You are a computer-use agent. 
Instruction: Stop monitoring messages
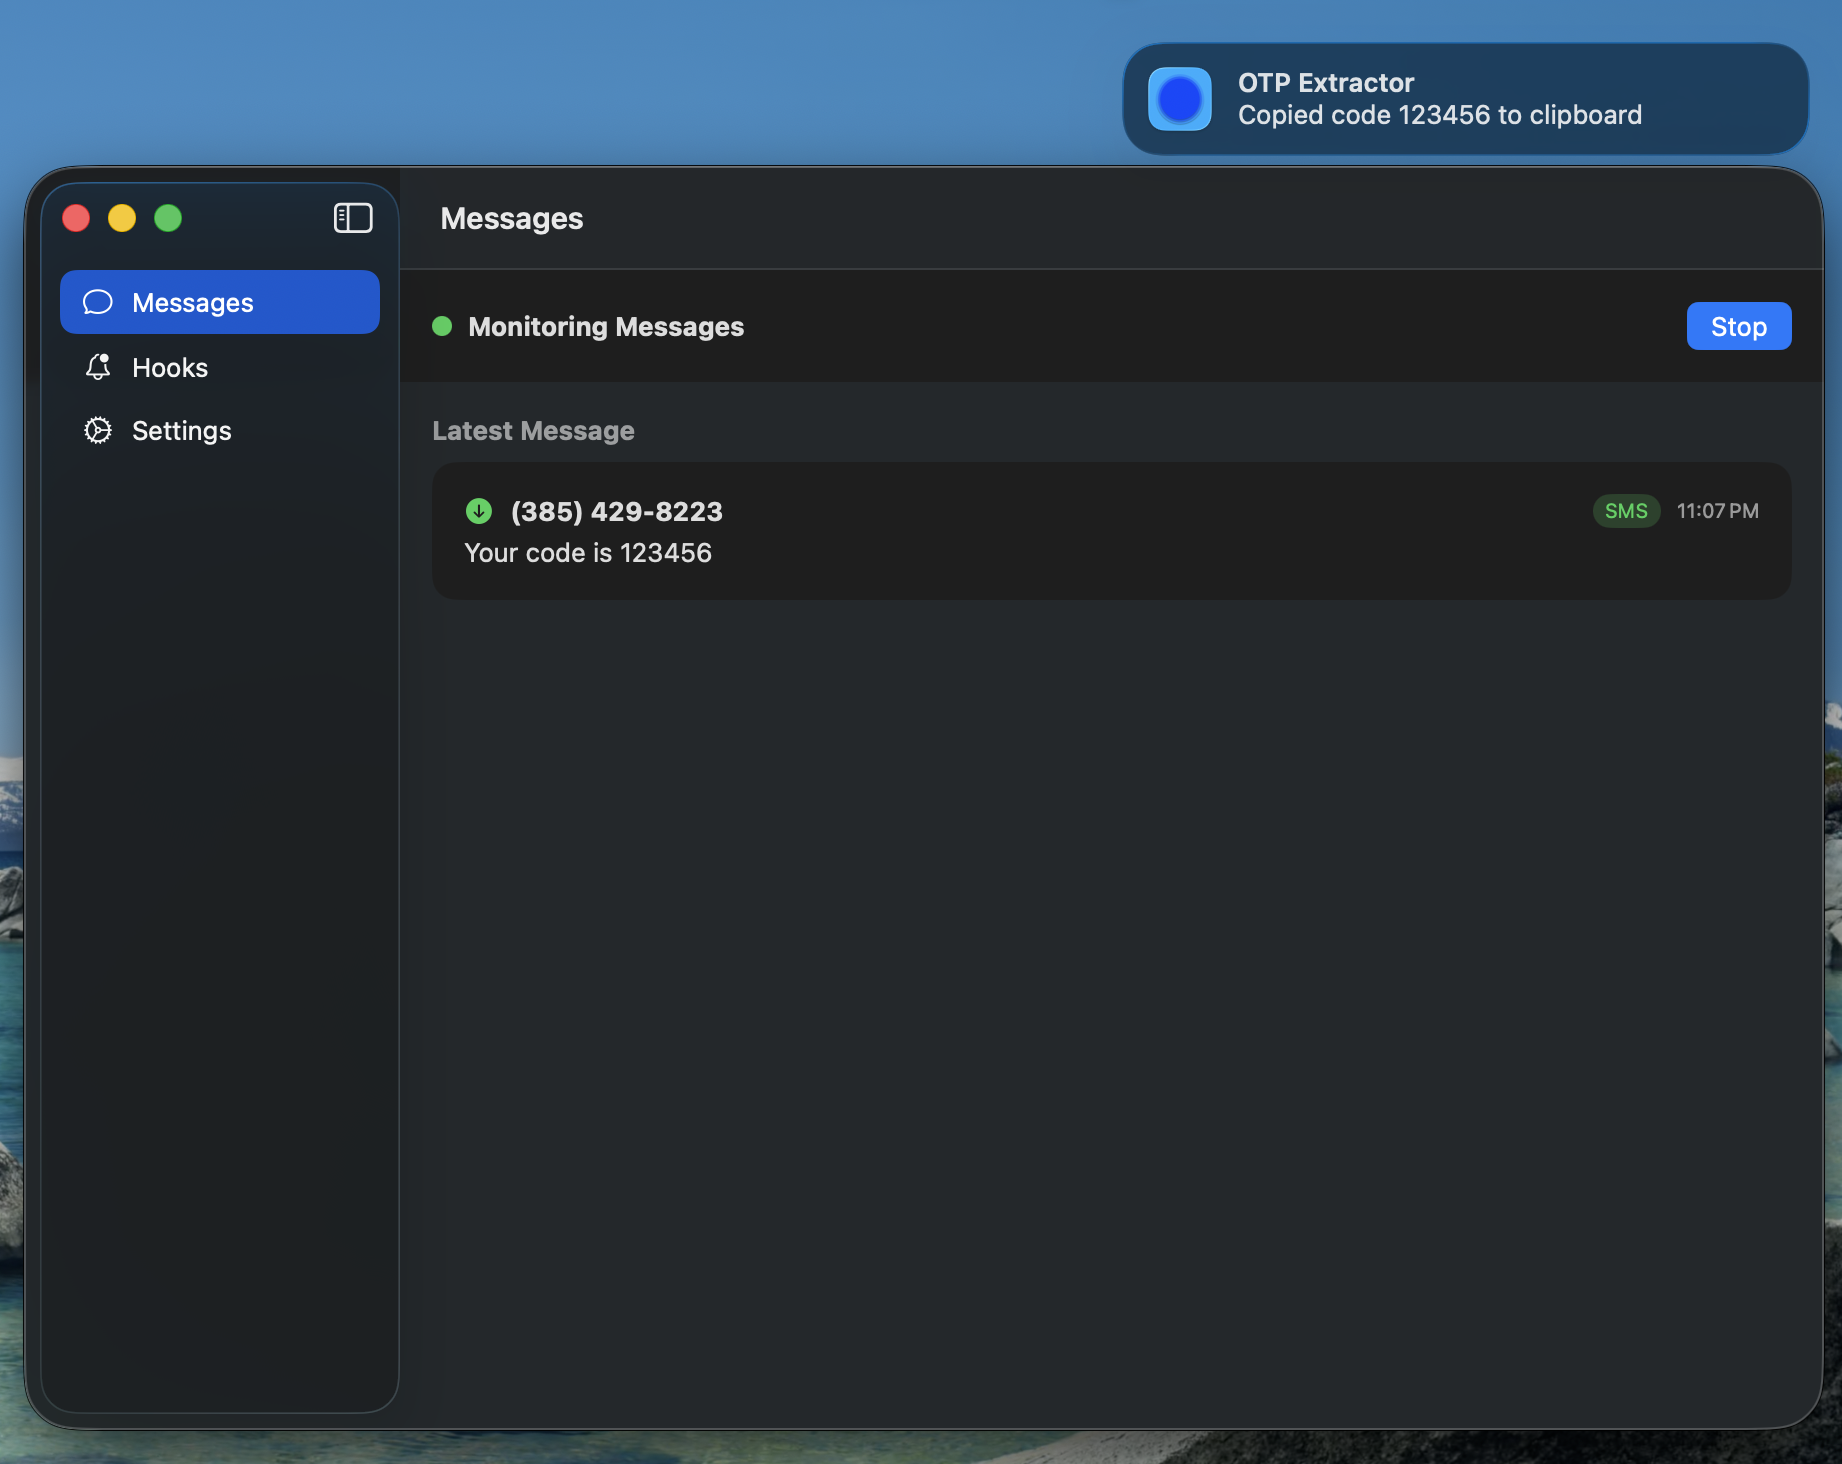1738,326
